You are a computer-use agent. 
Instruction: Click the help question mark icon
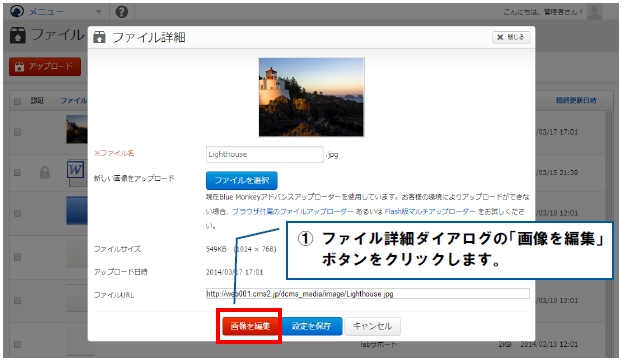tap(122, 12)
